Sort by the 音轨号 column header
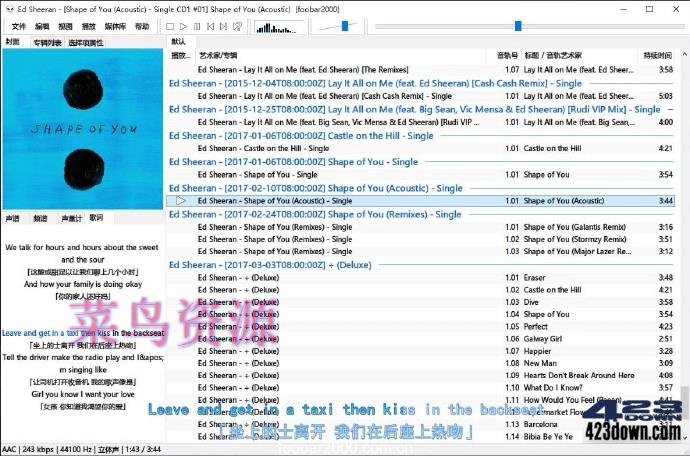Viewport: 690px width, 456px height. pyautogui.click(x=503, y=55)
